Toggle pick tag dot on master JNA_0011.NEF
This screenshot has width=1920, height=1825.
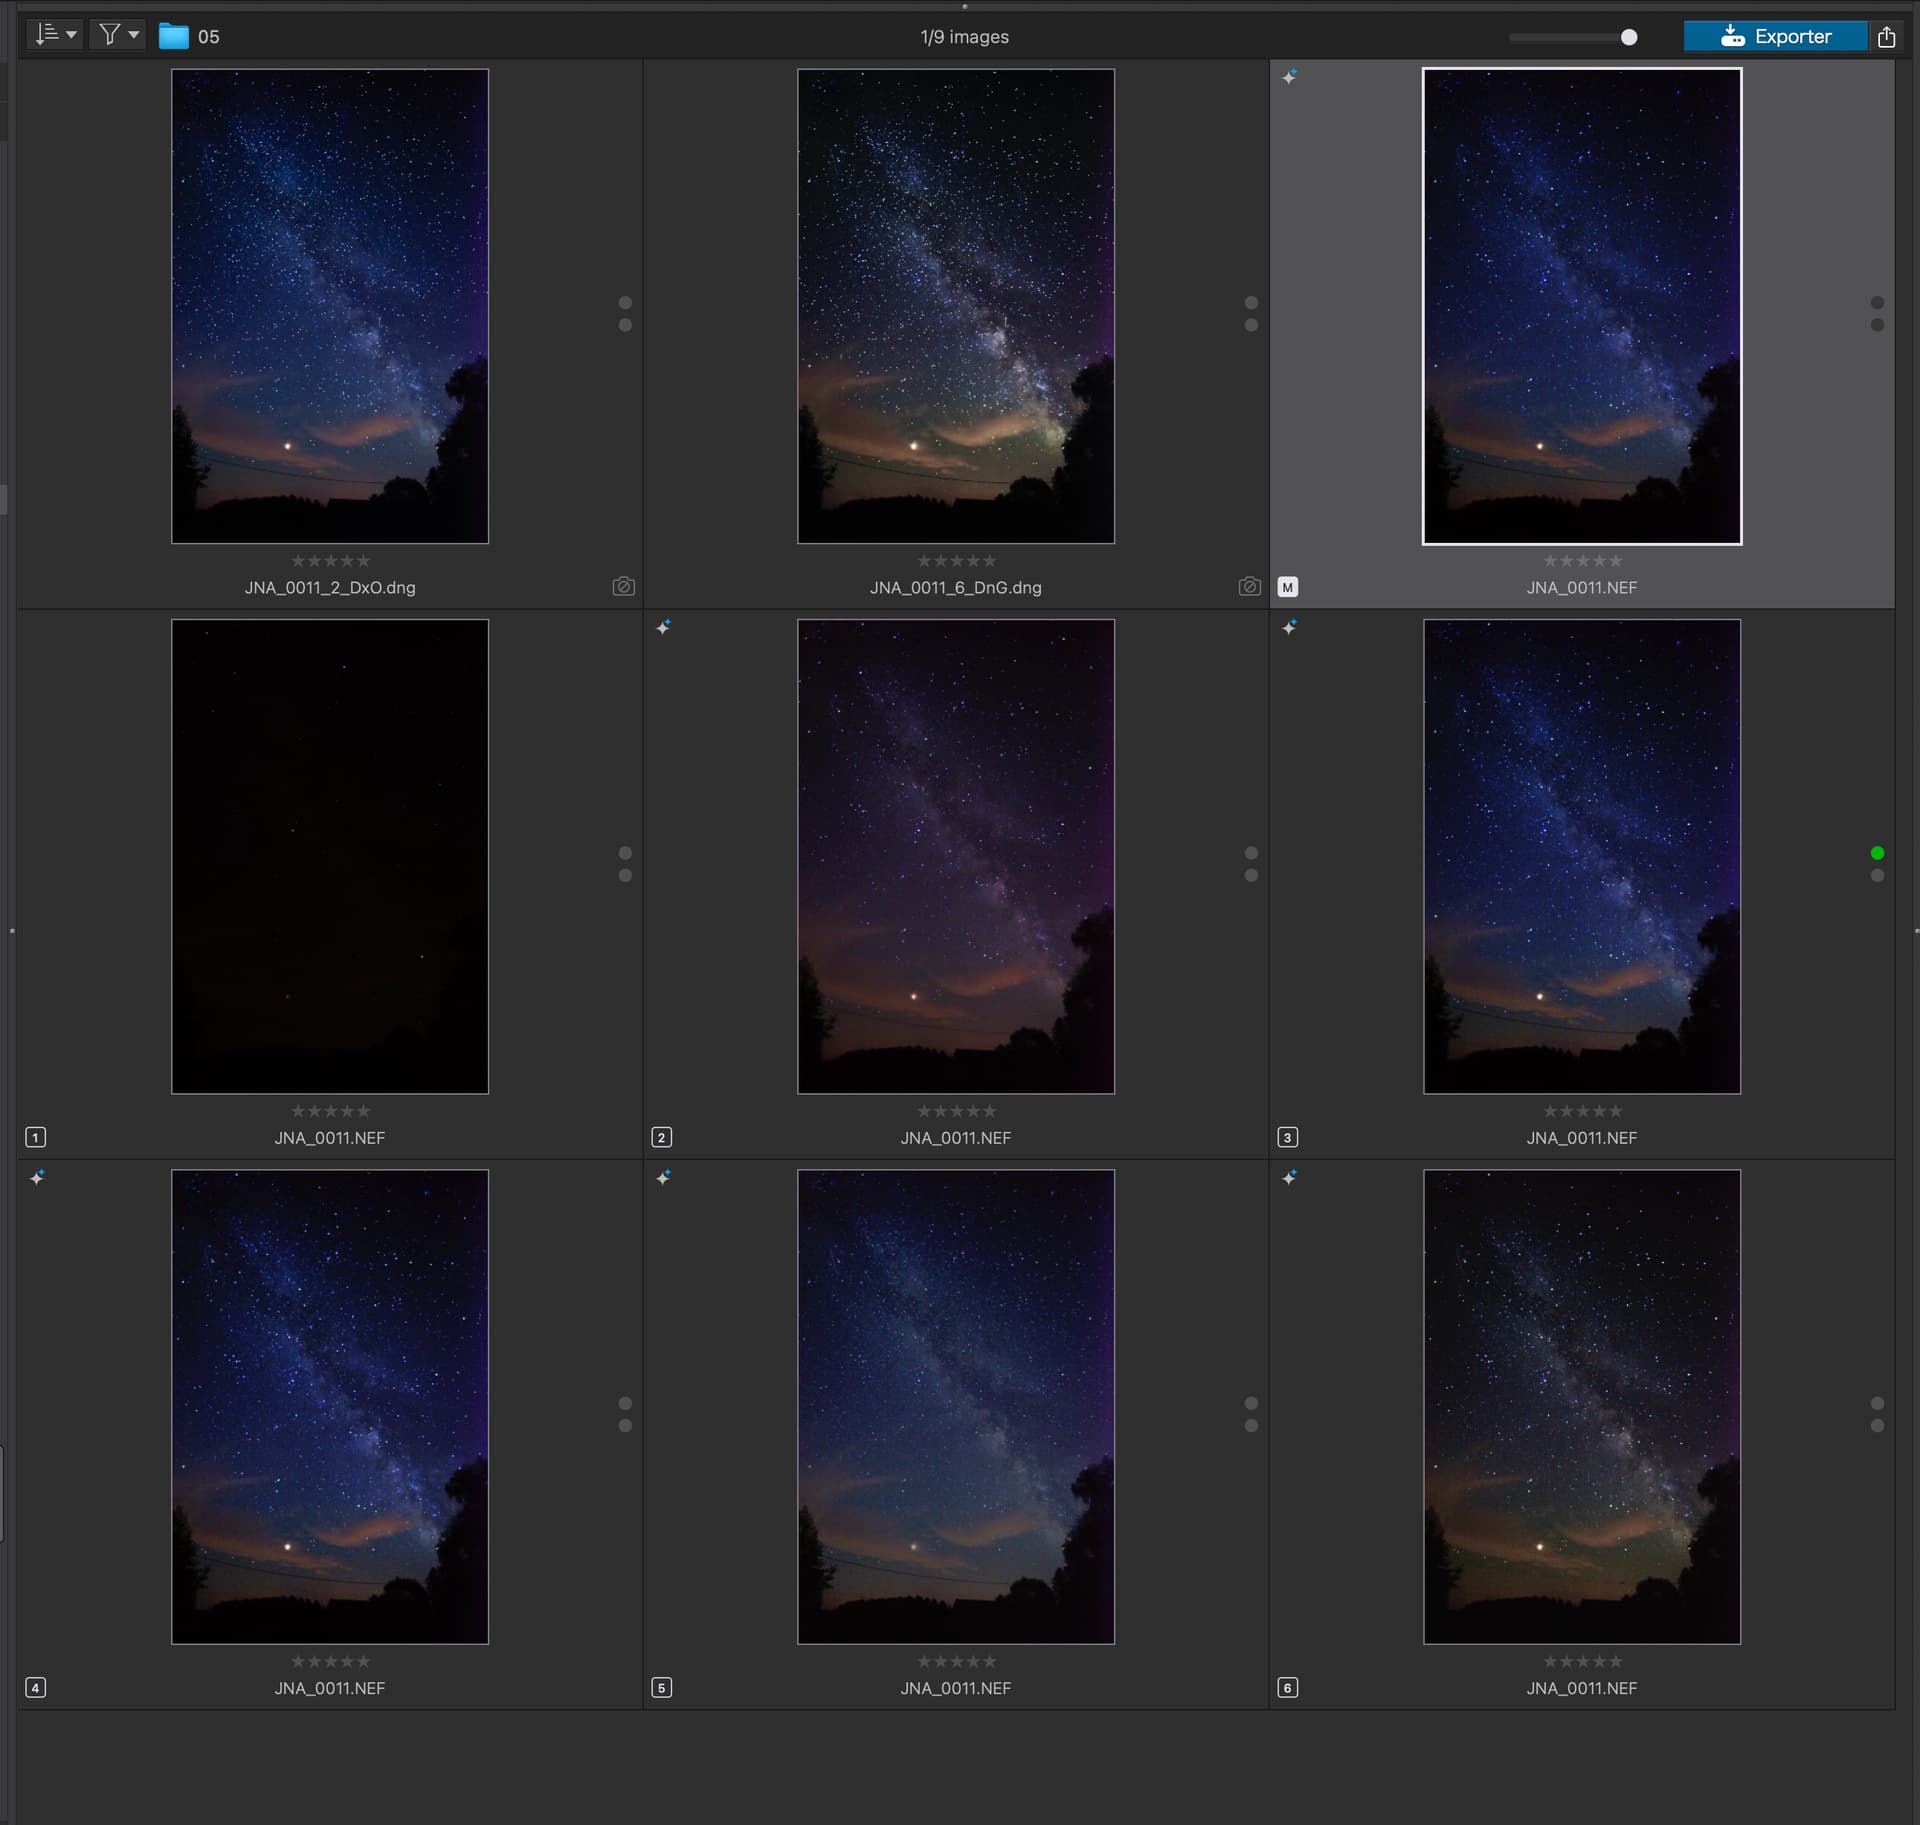click(x=1877, y=302)
